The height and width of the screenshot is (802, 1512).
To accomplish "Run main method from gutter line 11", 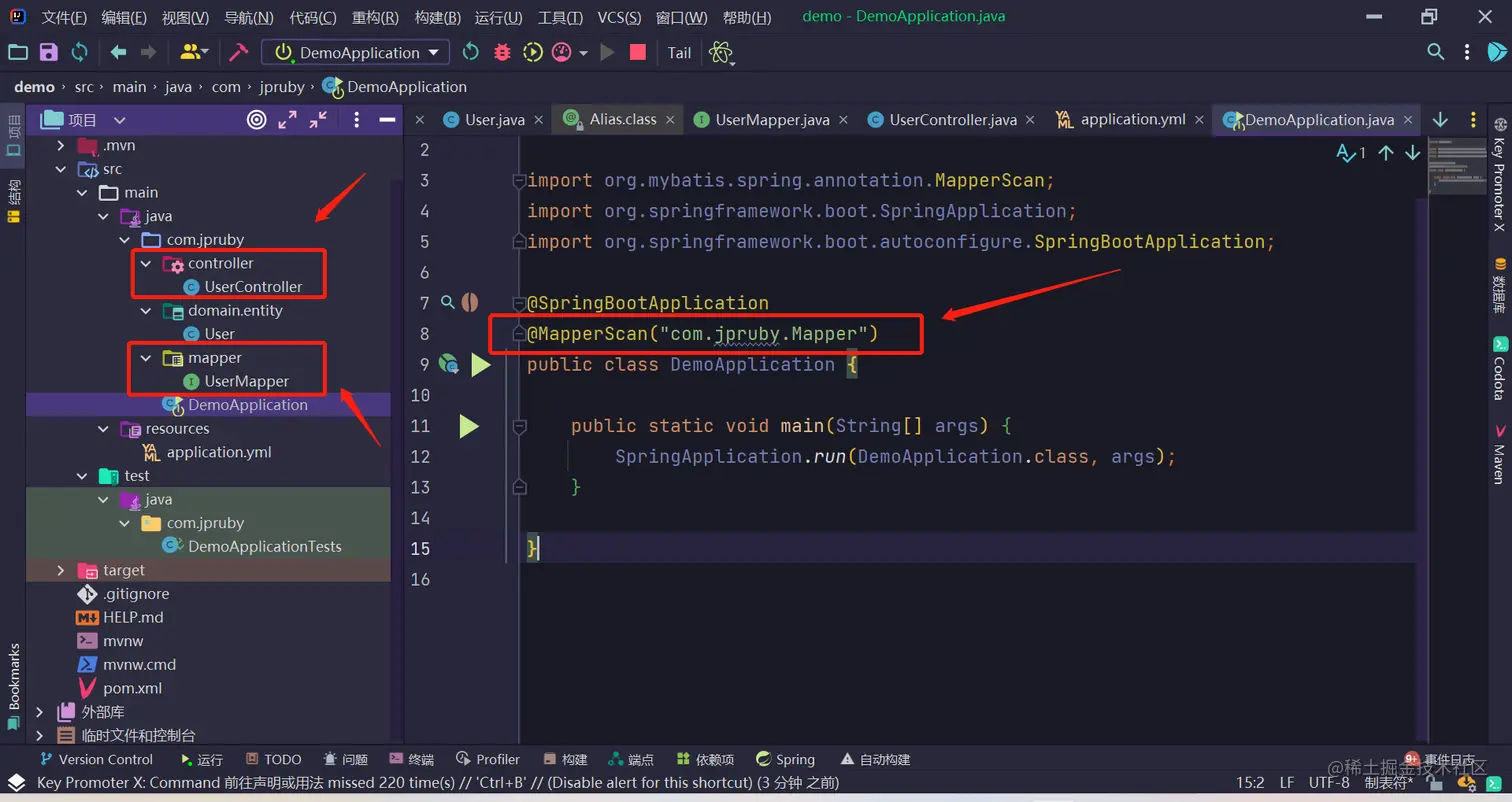I will 469,426.
